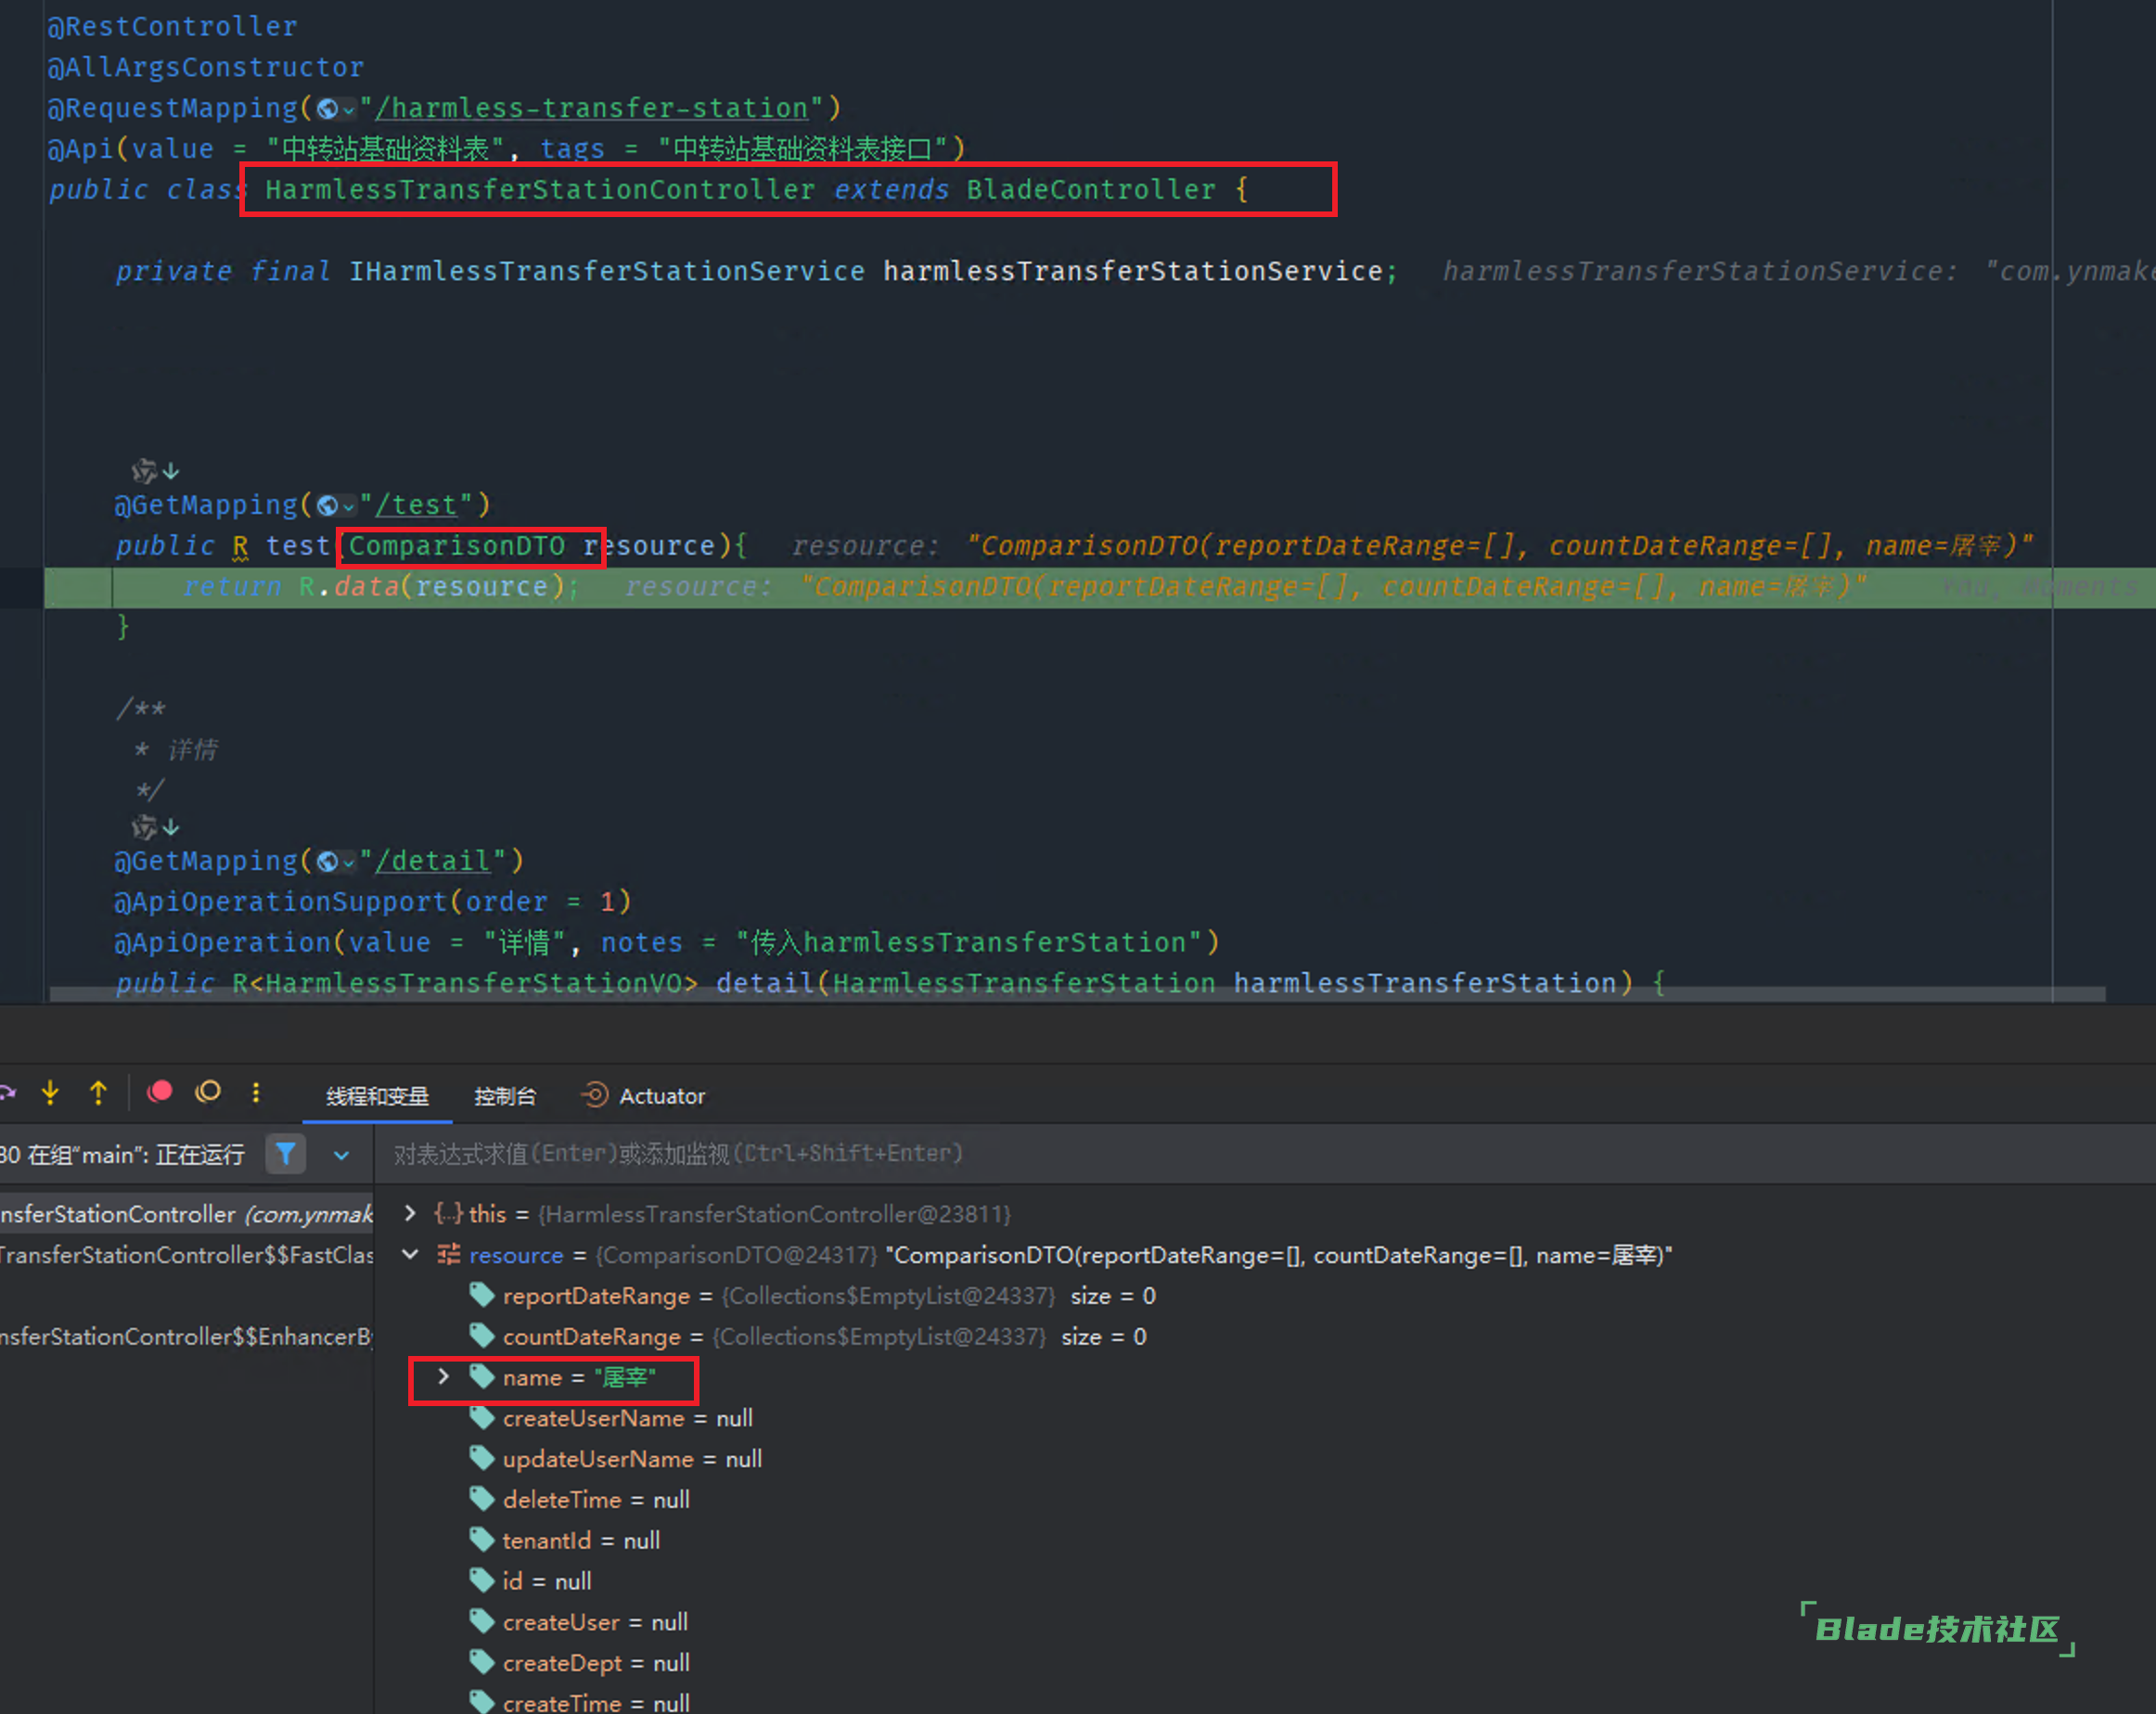The image size is (2156, 1714).
Task: Click the @RestController annotation
Action: (x=173, y=26)
